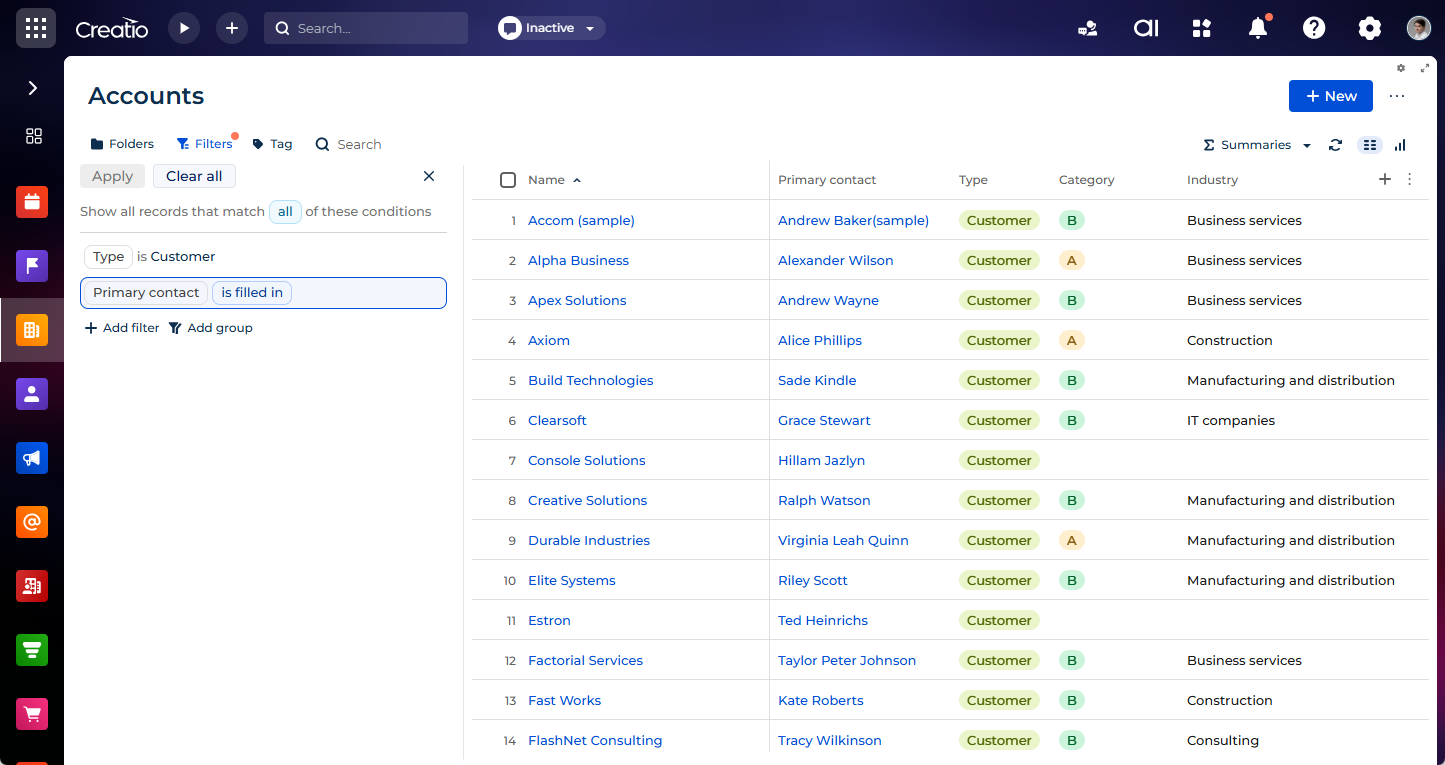Image resolution: width=1445 pixels, height=765 pixels.
Task: Open page designer small gear icon
Action: point(1401,68)
